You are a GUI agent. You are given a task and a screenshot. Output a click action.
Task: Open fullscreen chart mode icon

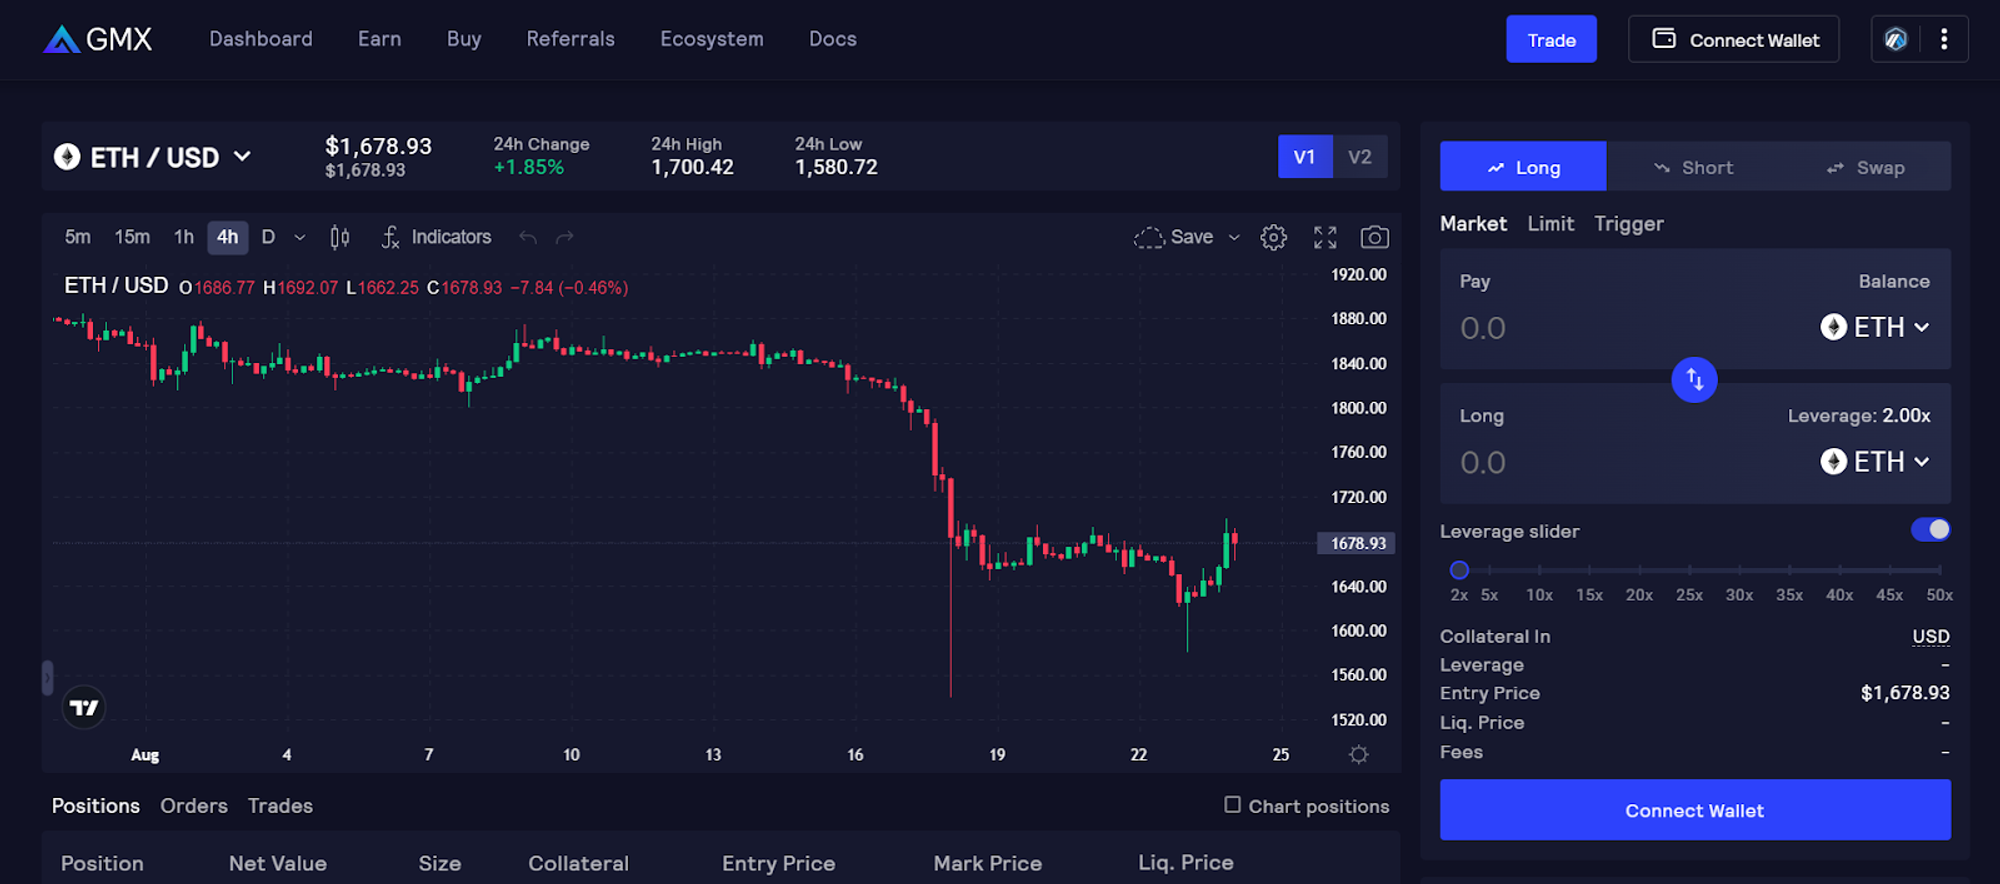coord(1325,237)
